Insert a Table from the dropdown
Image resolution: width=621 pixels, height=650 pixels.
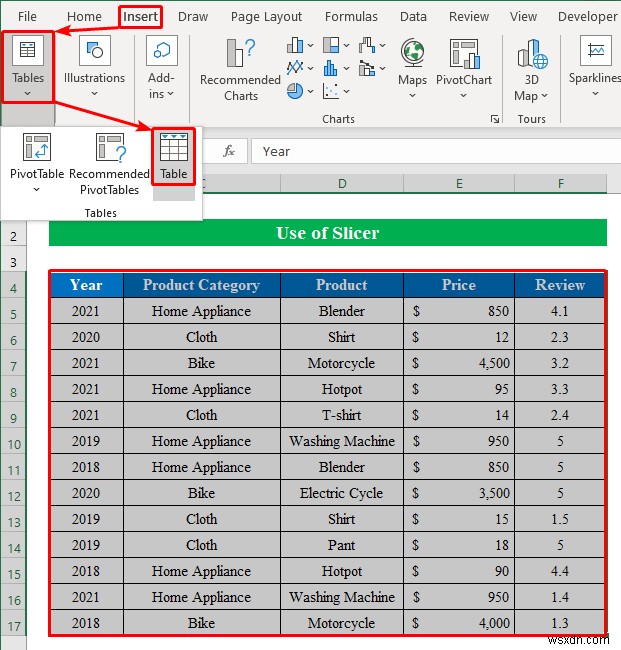tap(174, 156)
